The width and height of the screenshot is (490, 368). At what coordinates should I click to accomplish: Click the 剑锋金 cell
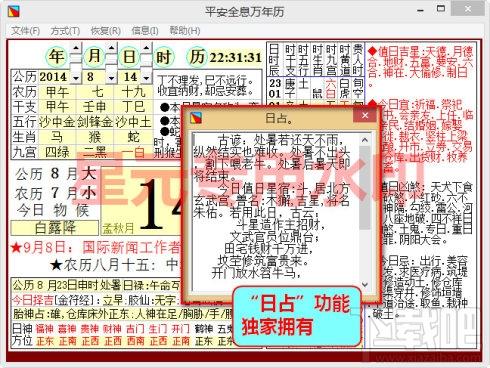[x=95, y=122]
